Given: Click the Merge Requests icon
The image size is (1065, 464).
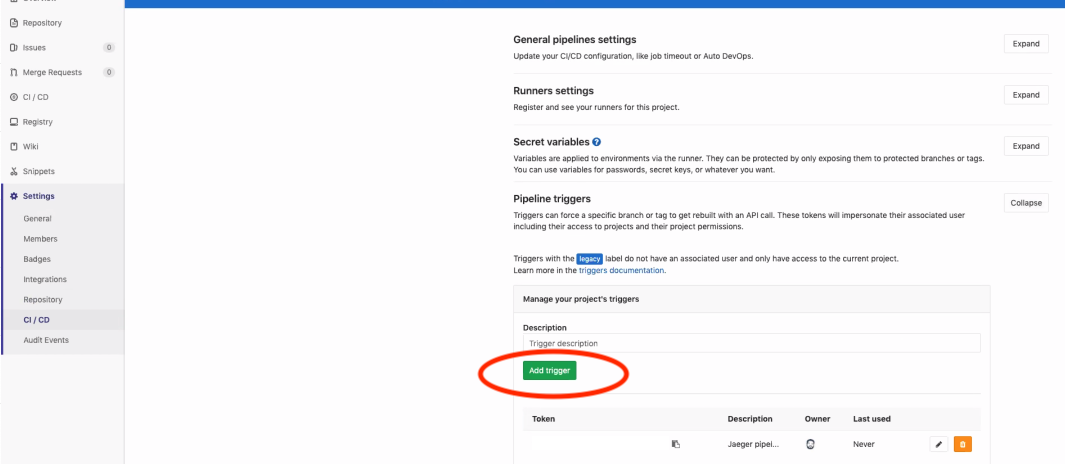Looking at the screenshot, I should [x=14, y=73].
